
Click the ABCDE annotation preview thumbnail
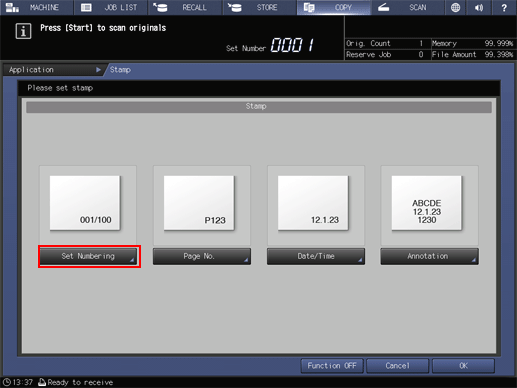(x=427, y=203)
